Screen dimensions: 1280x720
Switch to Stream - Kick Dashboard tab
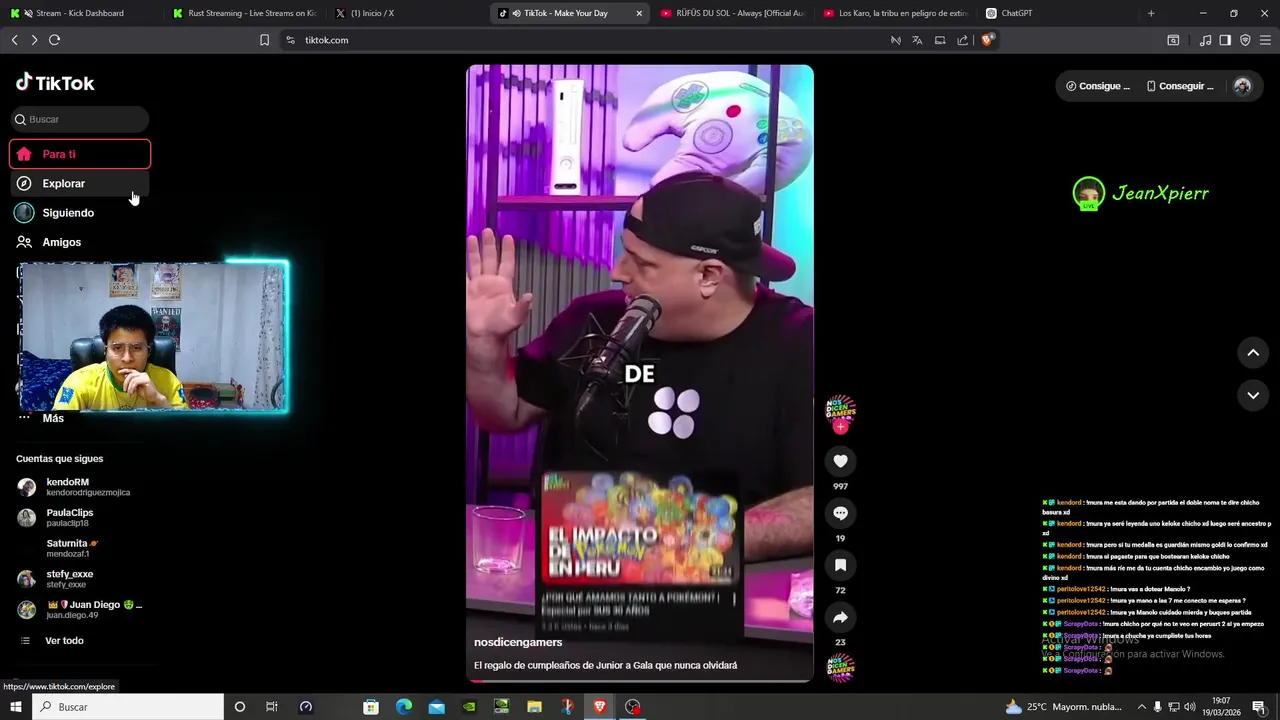click(x=80, y=13)
